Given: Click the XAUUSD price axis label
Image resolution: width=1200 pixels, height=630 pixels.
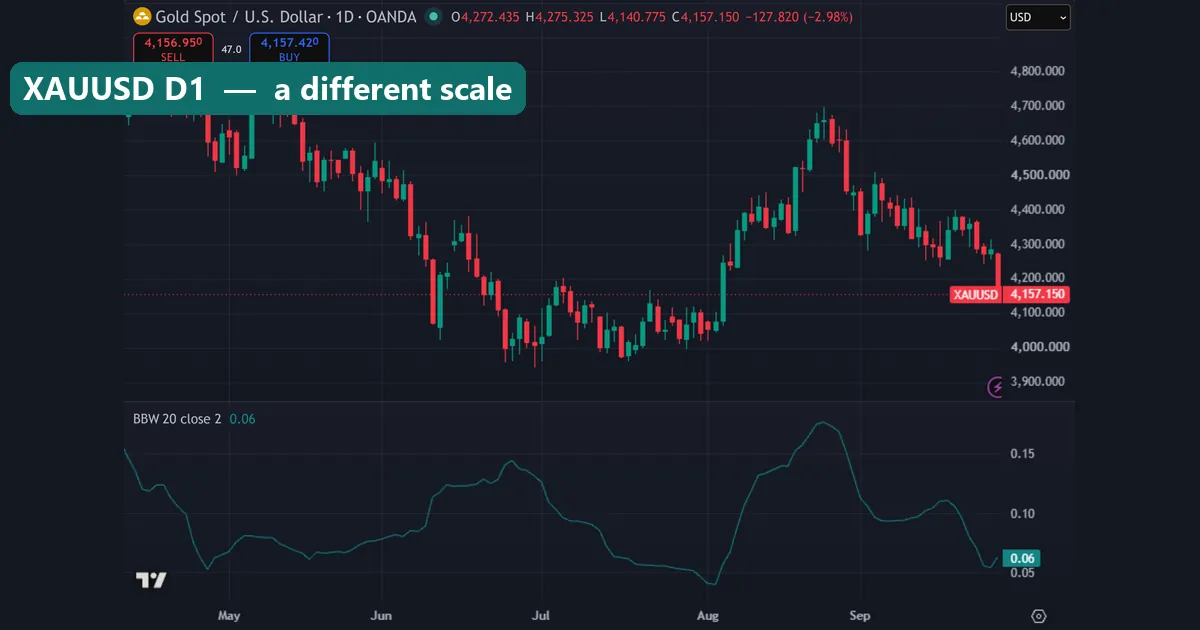Looking at the screenshot, I should tap(976, 295).
